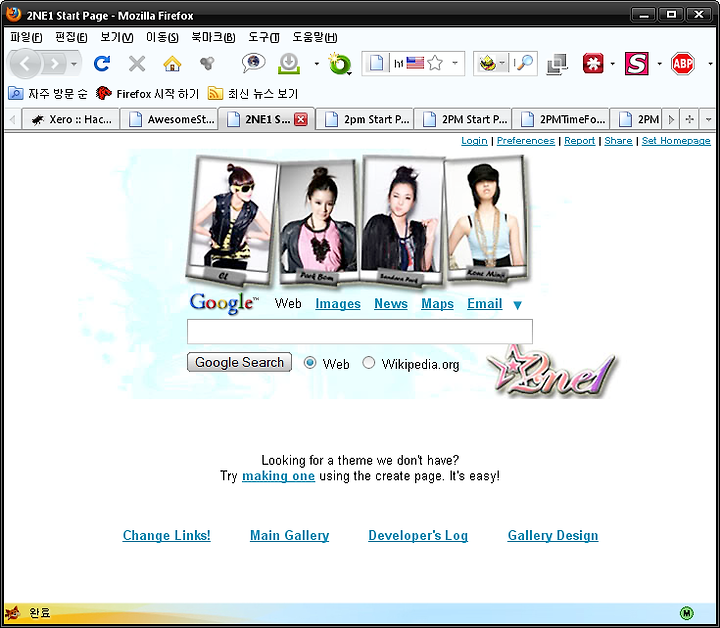Viewport: 720px width, 628px height.
Task: Click the Login link
Action: [474, 141]
